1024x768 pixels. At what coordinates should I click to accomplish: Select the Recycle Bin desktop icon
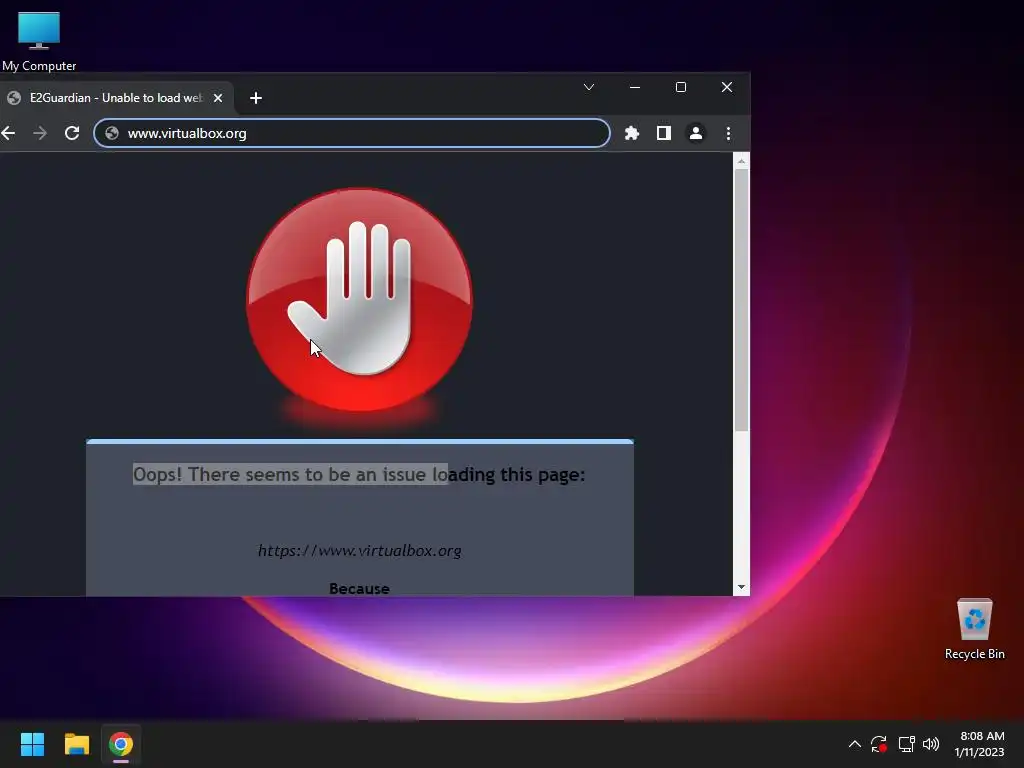[974, 630]
